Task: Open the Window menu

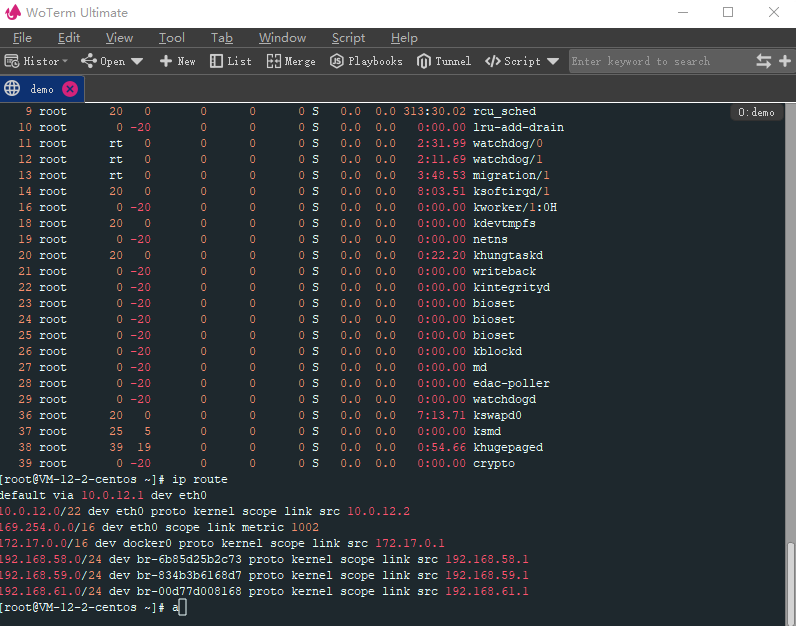Action: tap(282, 38)
